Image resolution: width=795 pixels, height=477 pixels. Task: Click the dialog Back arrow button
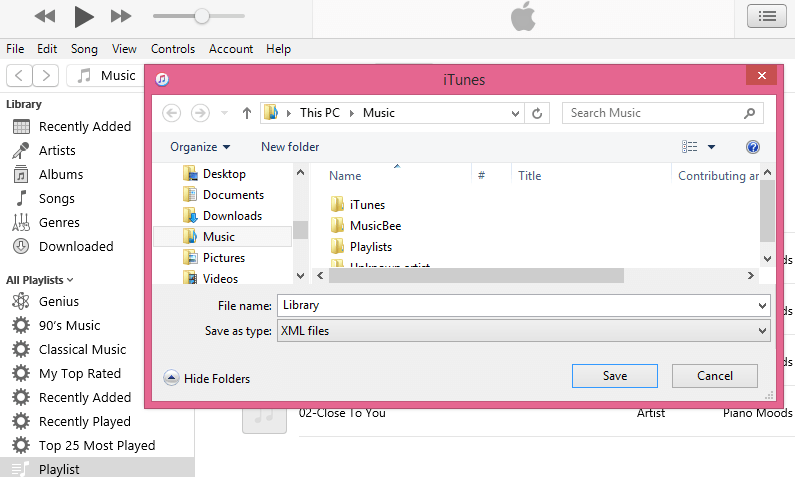tap(171, 113)
